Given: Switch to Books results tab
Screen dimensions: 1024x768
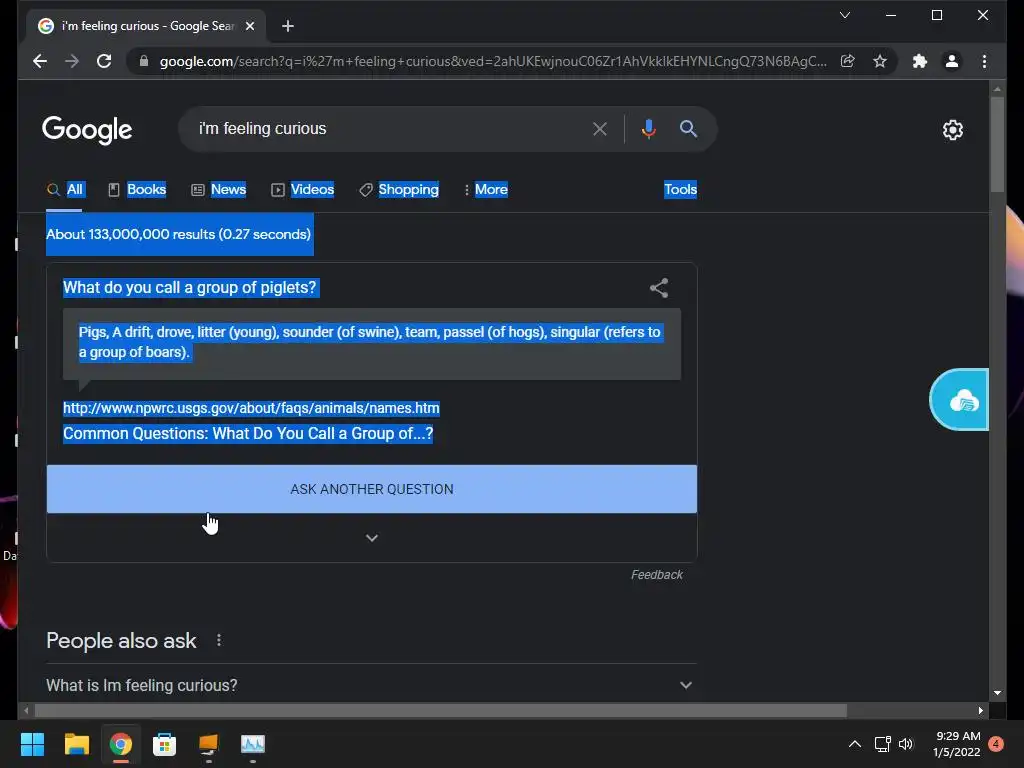Looking at the screenshot, I should (137, 189).
